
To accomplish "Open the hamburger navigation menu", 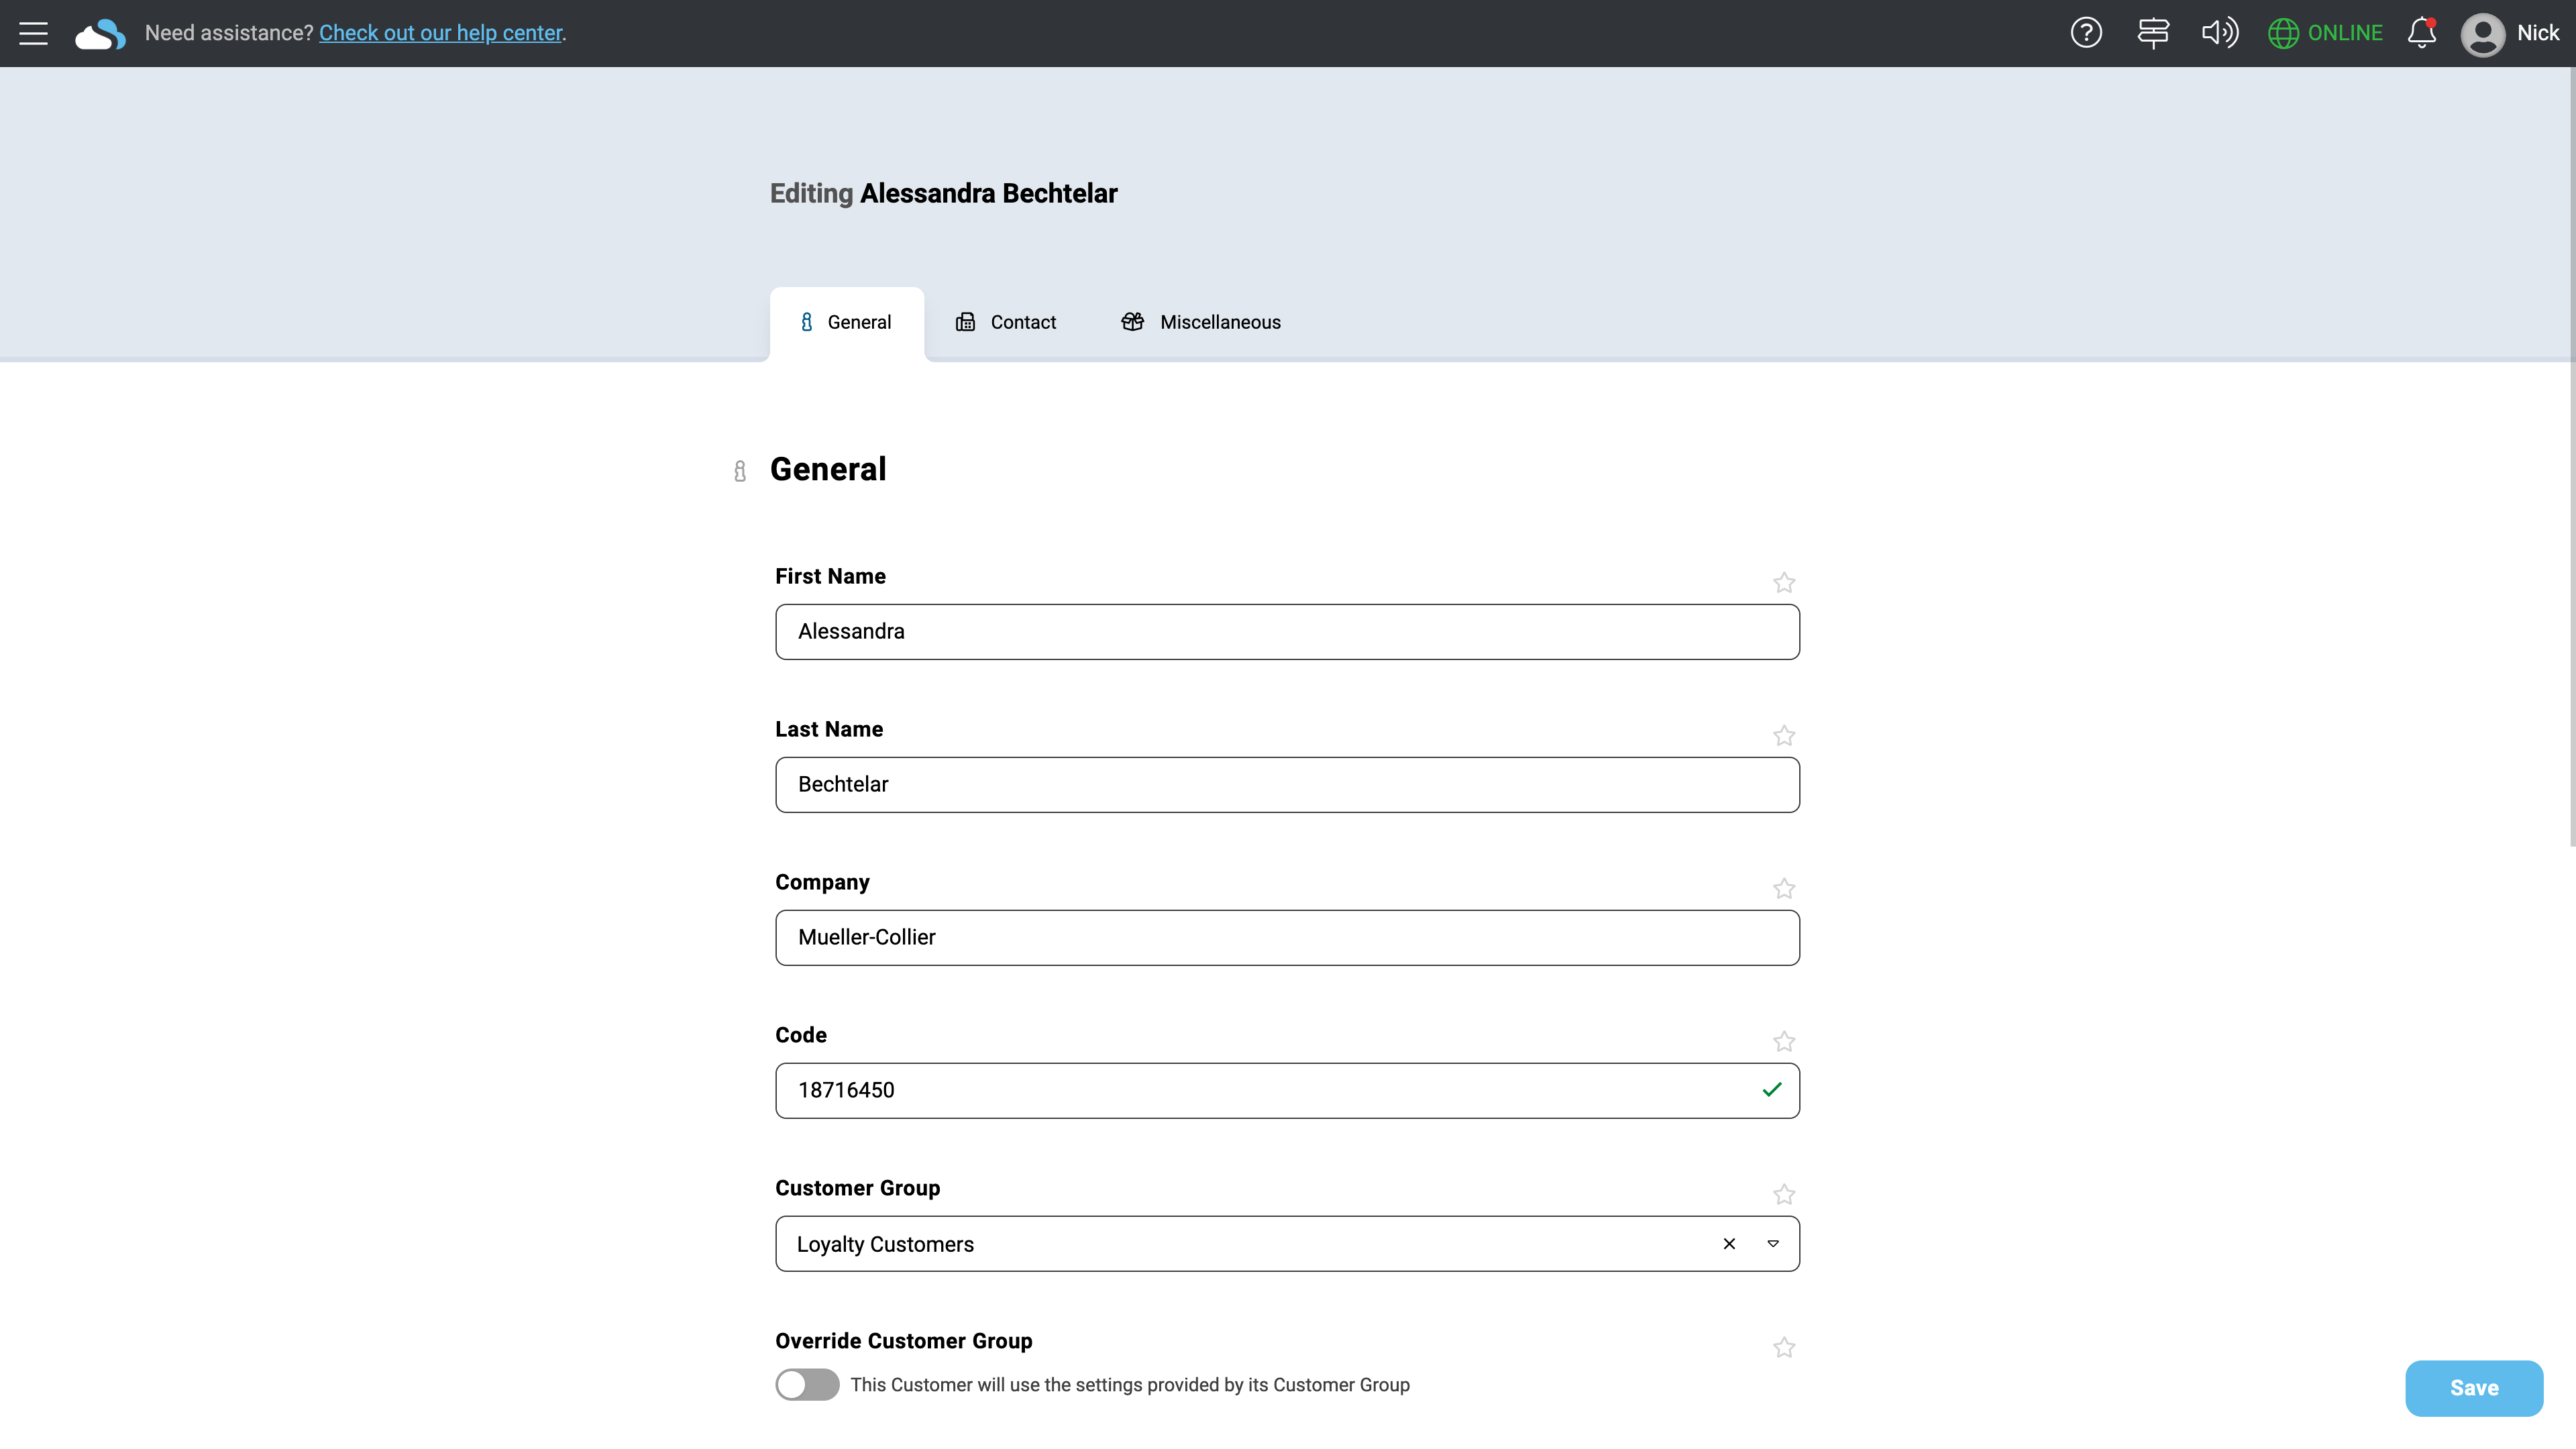I will point(33,33).
